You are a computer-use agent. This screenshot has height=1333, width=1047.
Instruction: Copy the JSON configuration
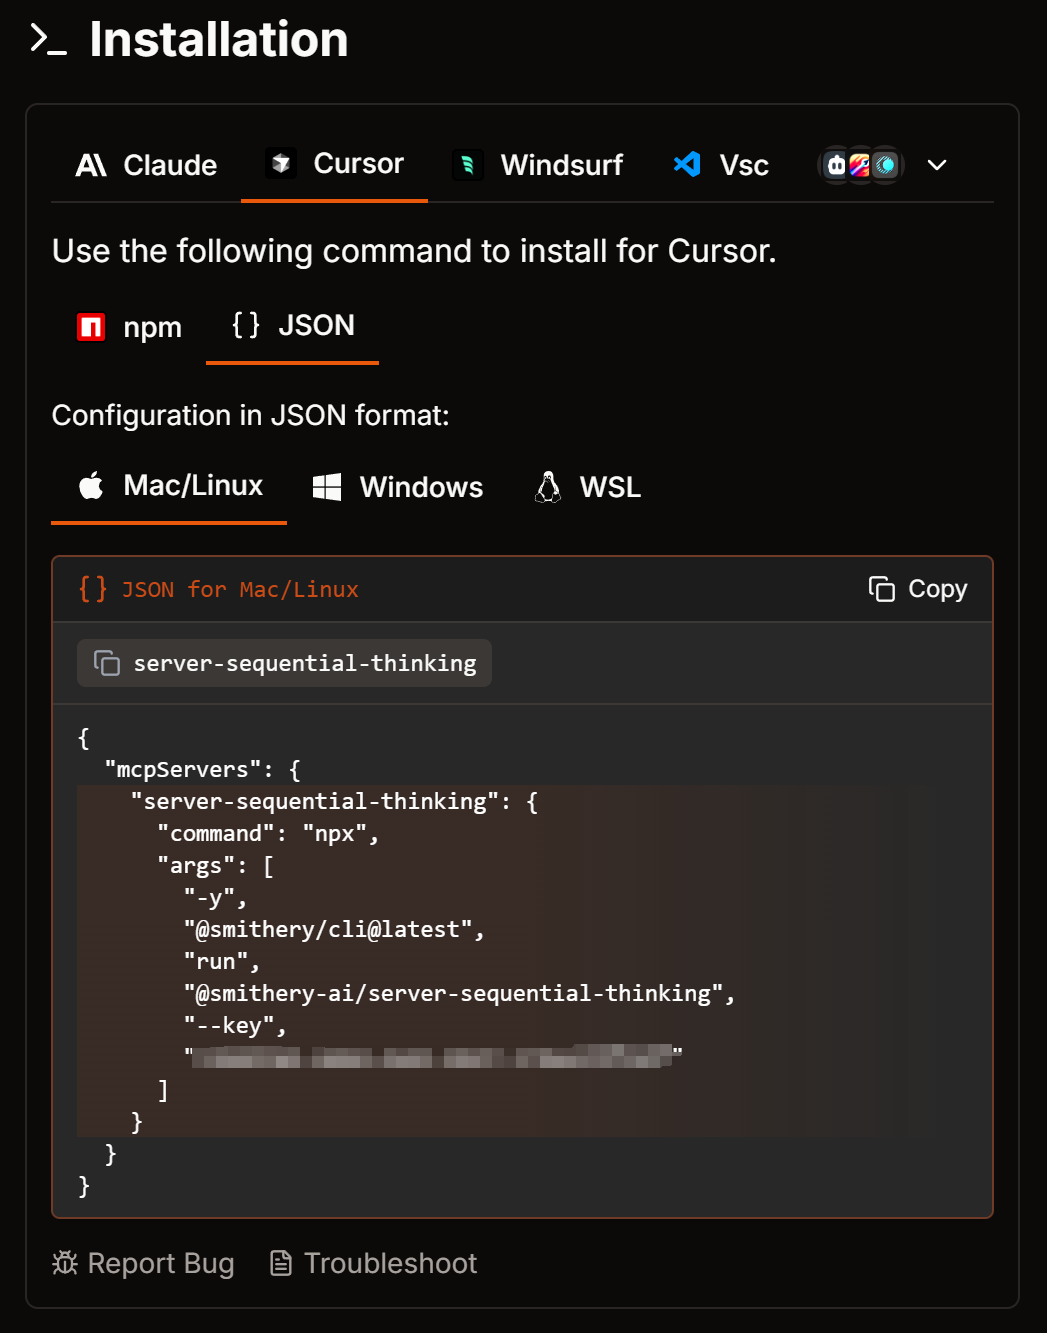(x=918, y=589)
